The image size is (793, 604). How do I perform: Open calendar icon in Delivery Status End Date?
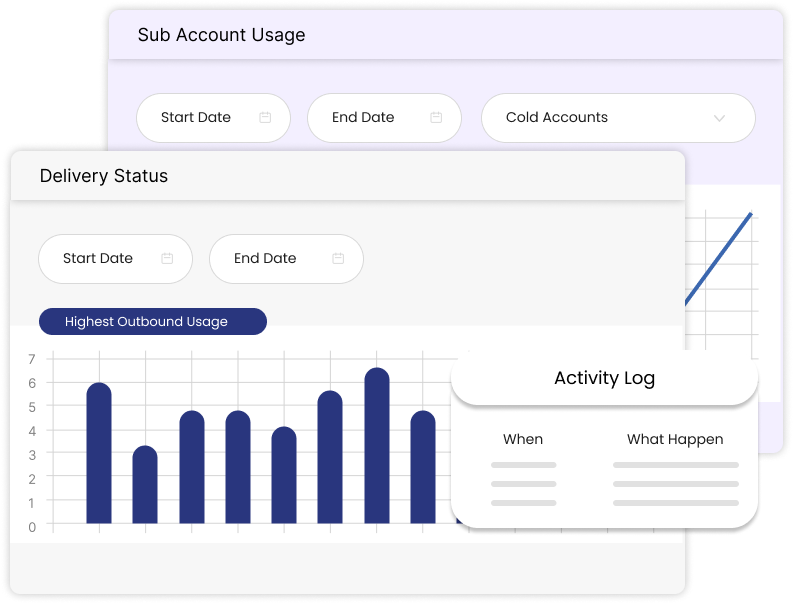338,259
